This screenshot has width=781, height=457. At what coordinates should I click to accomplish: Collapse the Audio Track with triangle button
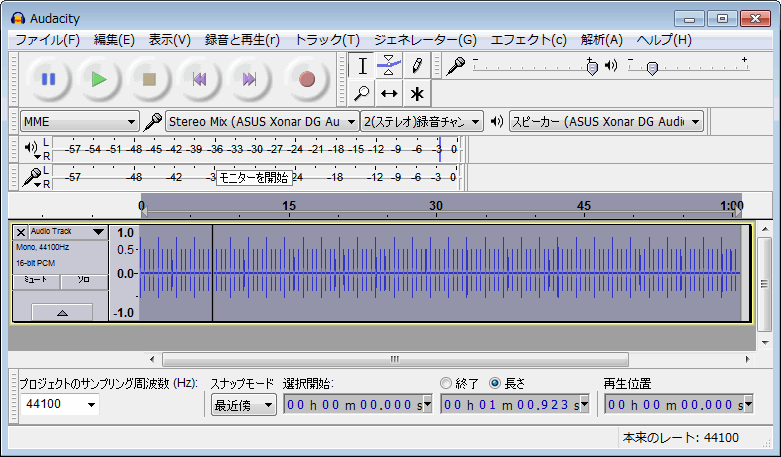[x=62, y=313]
